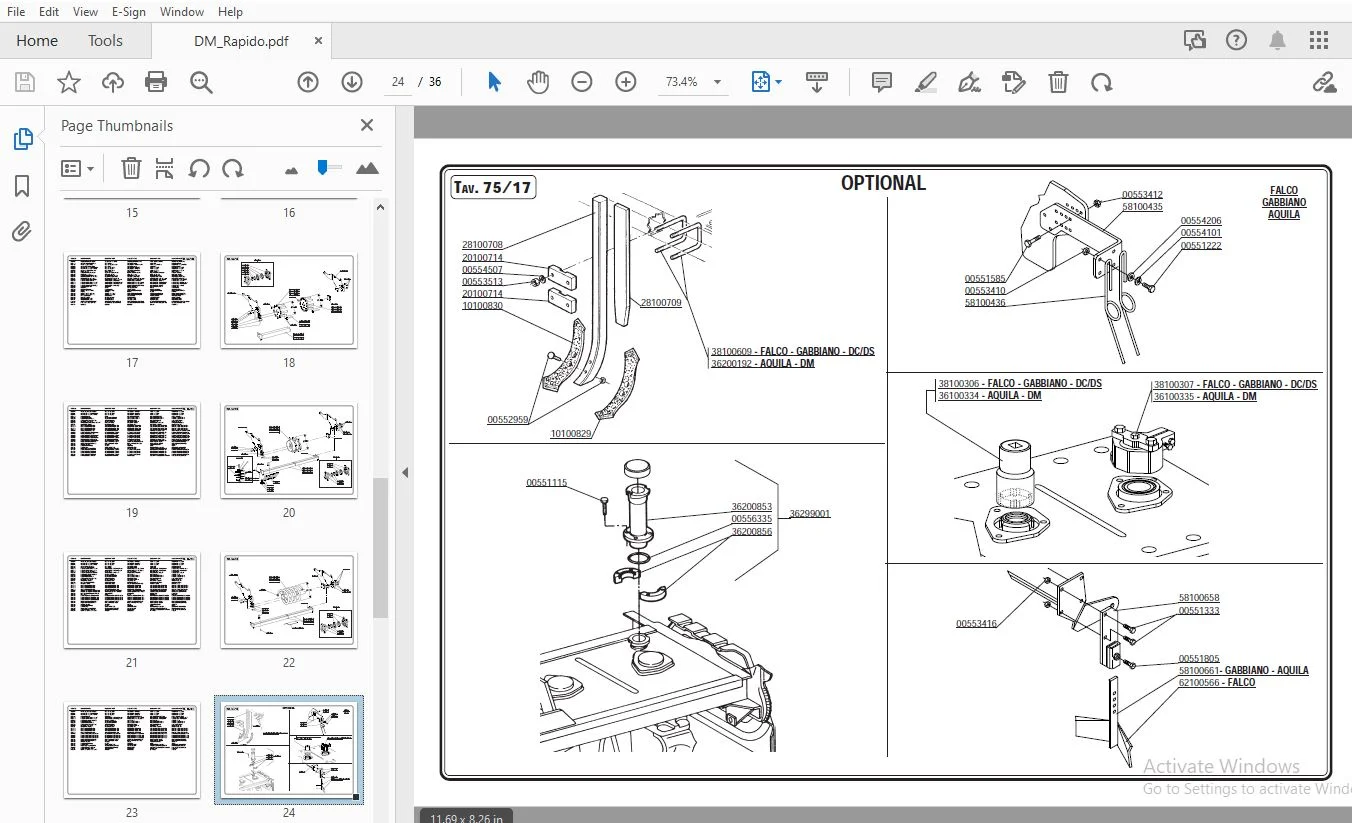Close the DM_Rapido.pdf tab
The image size is (1352, 823).
318,41
